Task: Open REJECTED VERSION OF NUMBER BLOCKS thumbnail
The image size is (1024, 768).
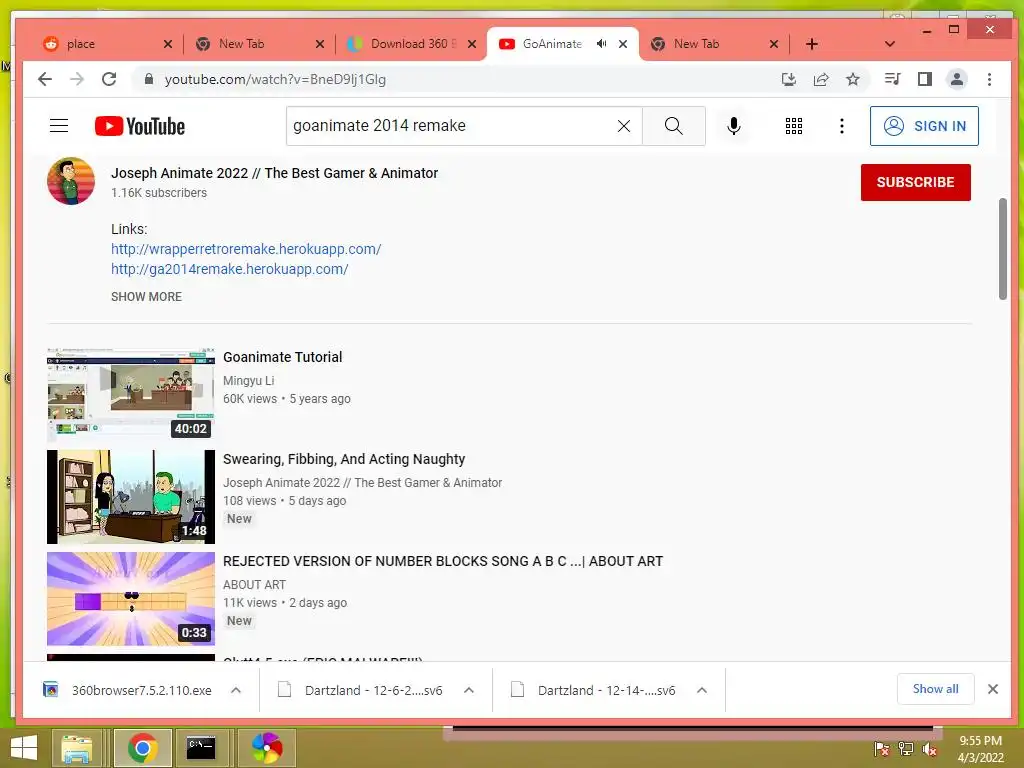Action: (131, 599)
